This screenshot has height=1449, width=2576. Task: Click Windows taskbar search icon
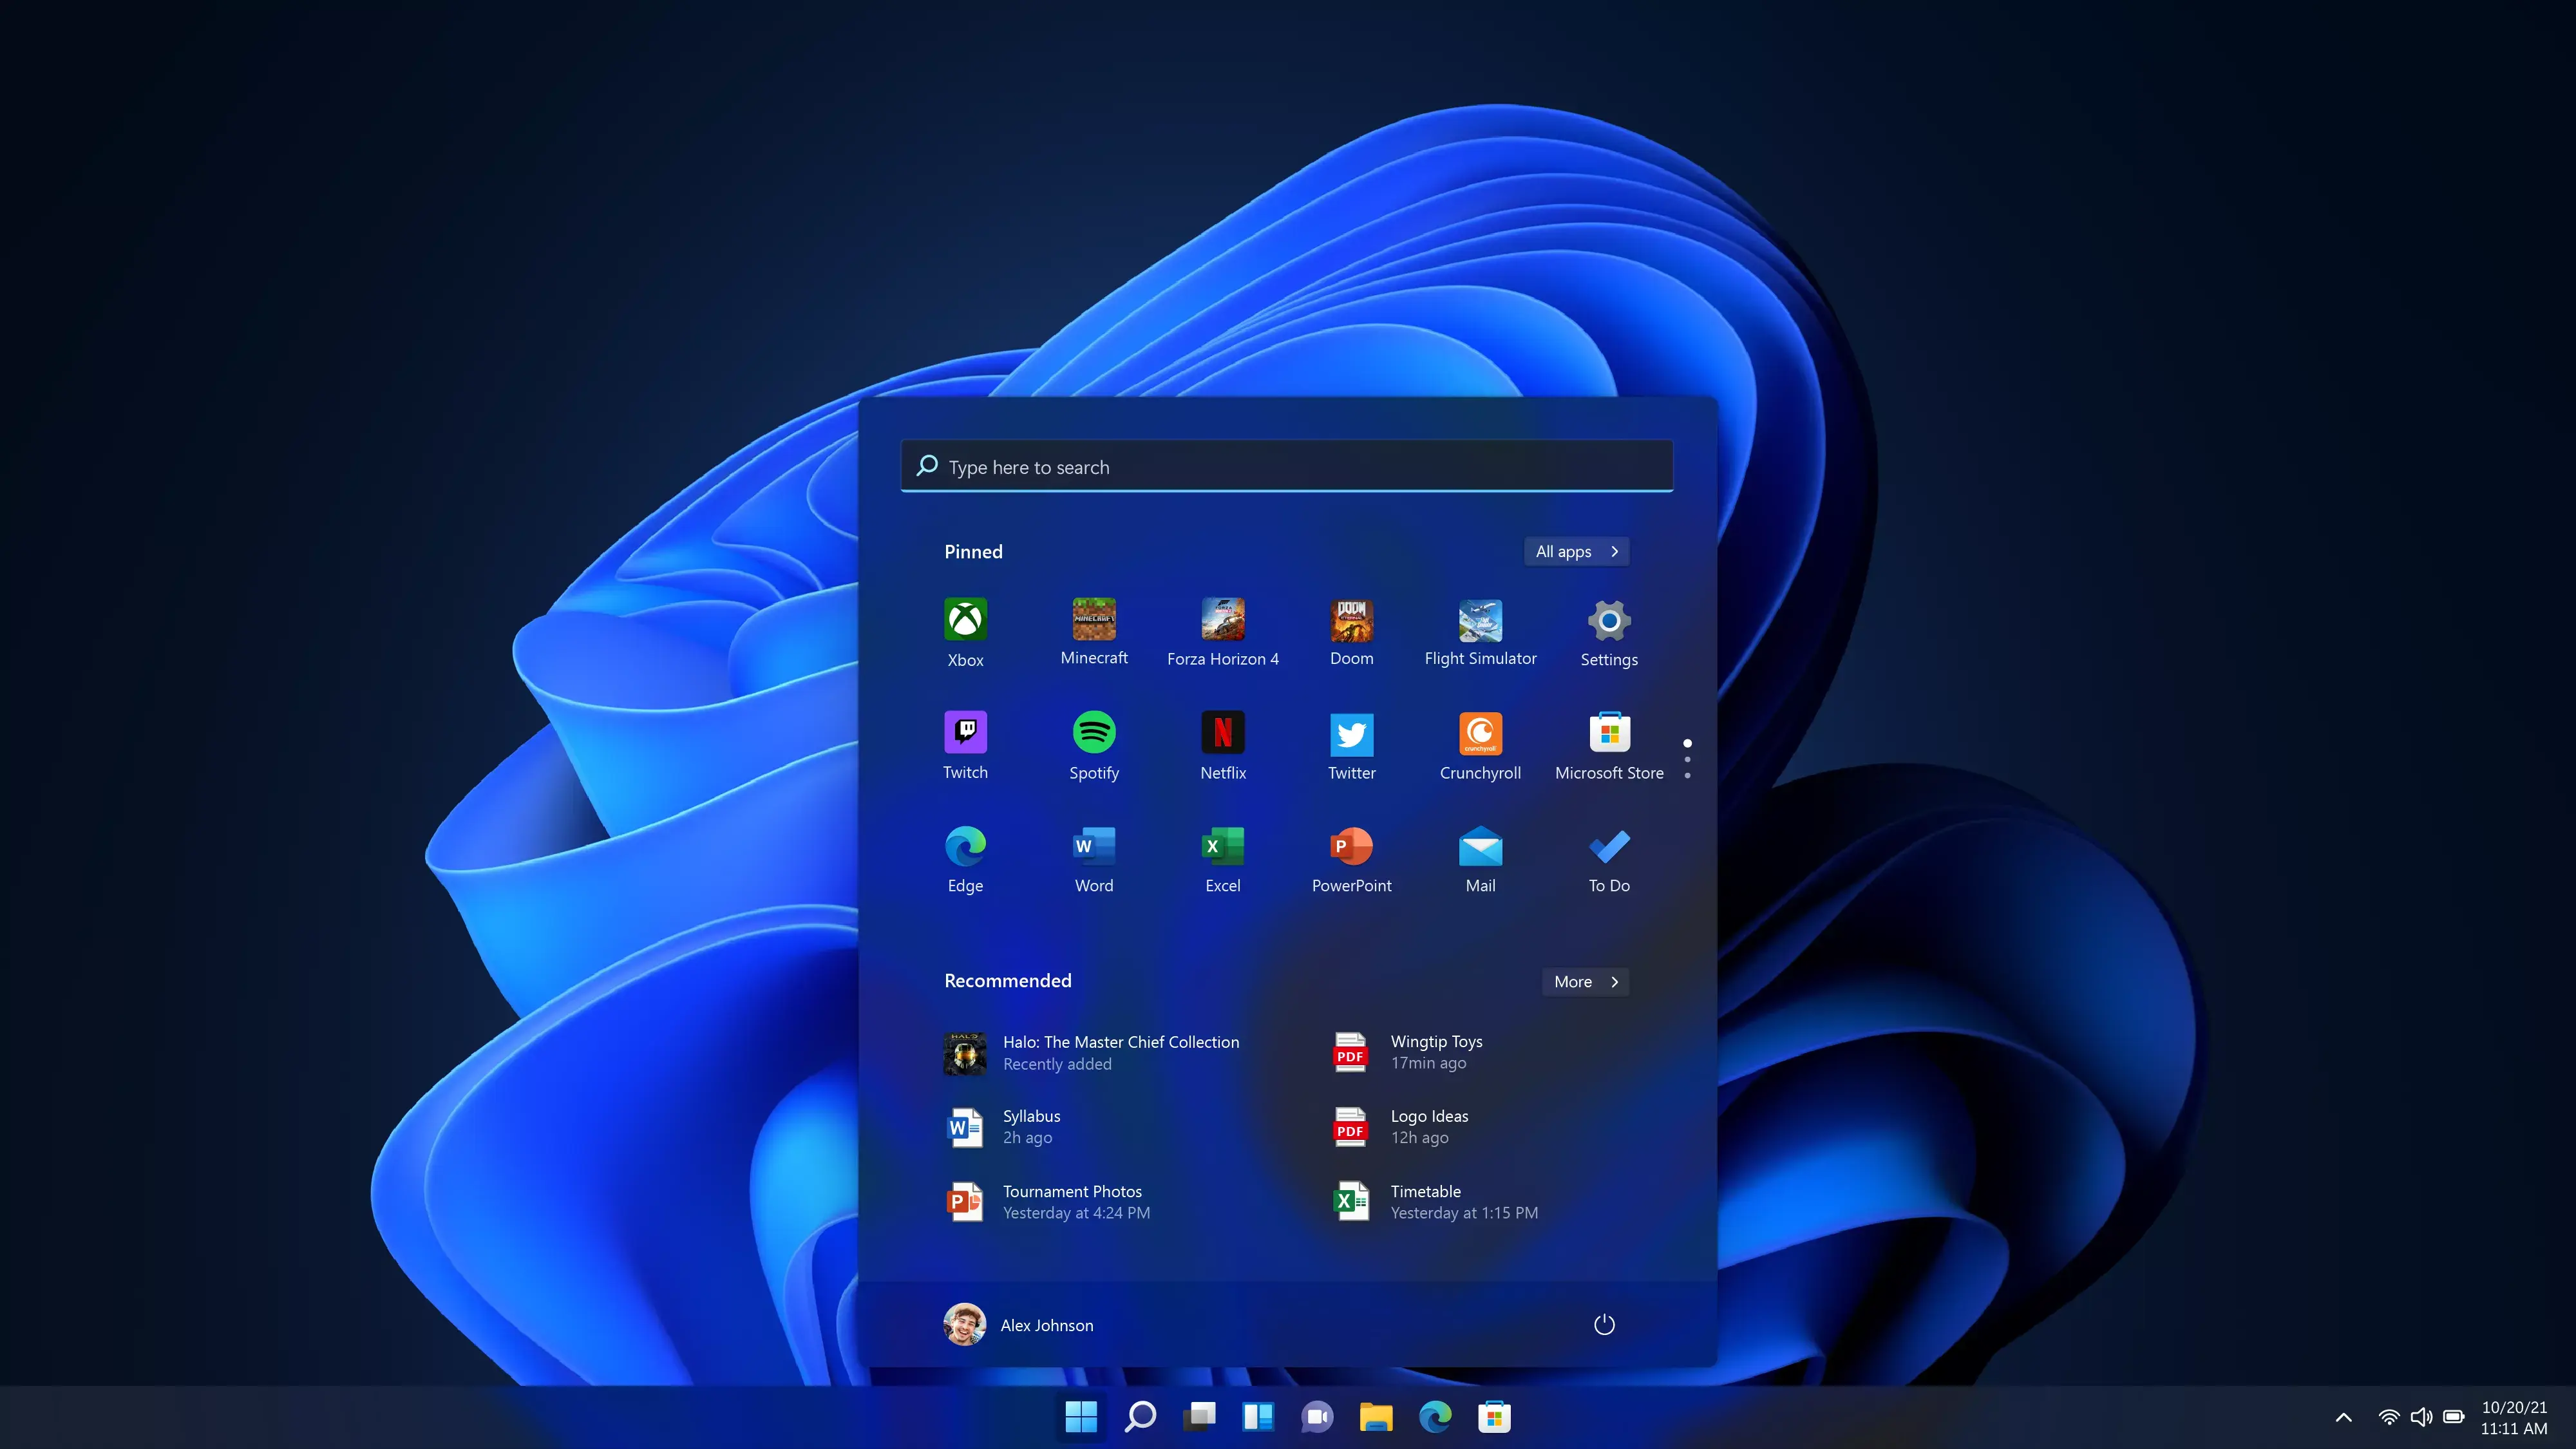(x=1139, y=1416)
